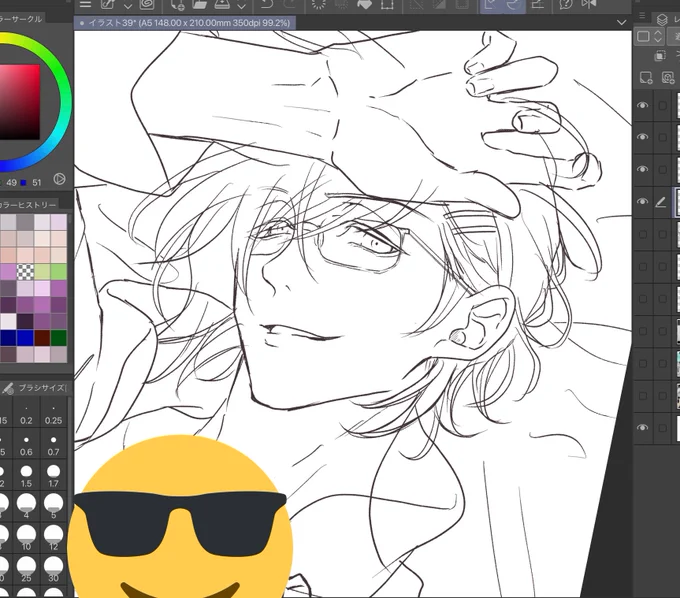The image size is (680, 598).
Task: Pick a shade in the red color square
Action: (20, 102)
